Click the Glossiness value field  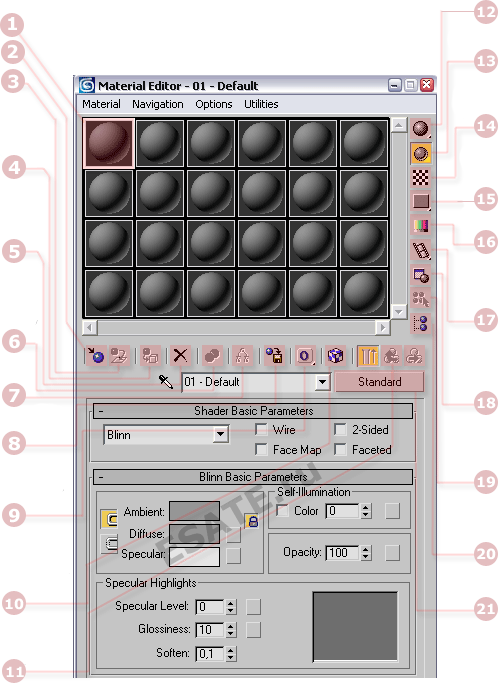click(210, 629)
